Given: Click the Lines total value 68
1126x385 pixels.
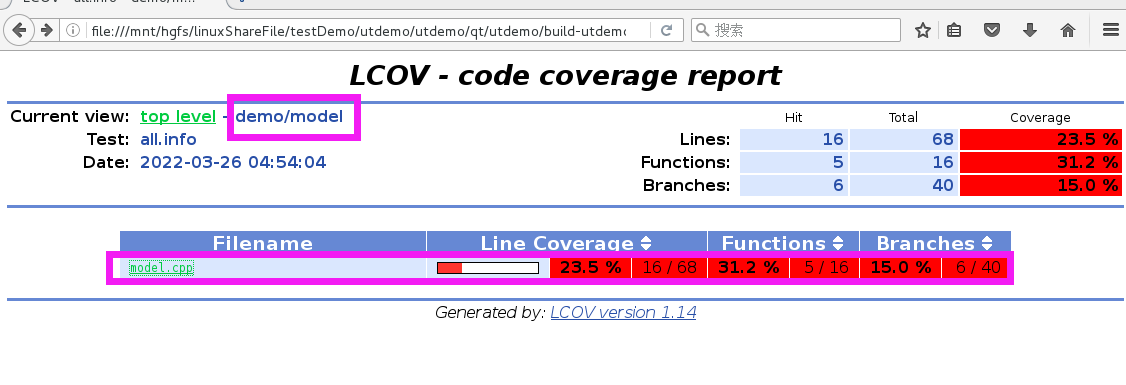Looking at the screenshot, I should pos(903,139).
